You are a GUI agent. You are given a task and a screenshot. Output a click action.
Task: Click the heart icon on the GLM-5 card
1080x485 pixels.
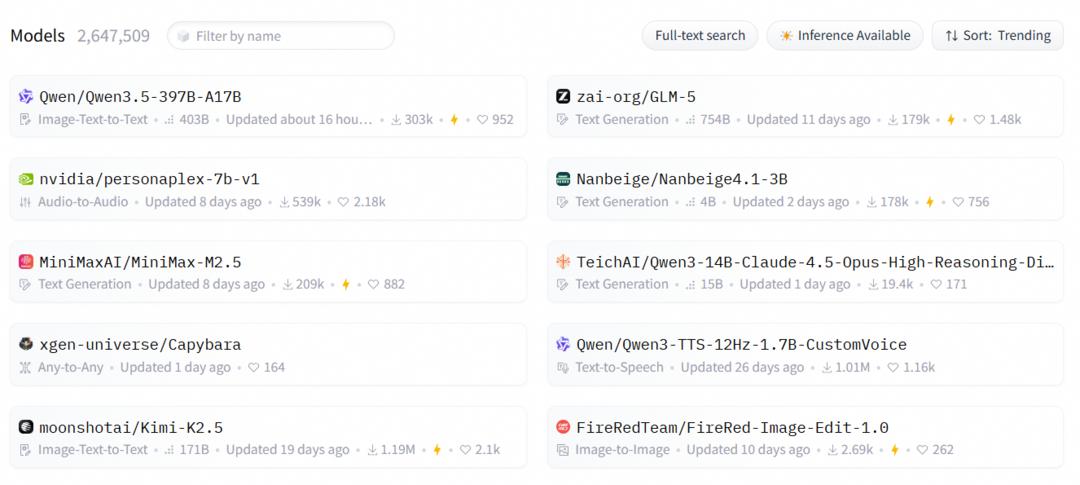coord(979,120)
